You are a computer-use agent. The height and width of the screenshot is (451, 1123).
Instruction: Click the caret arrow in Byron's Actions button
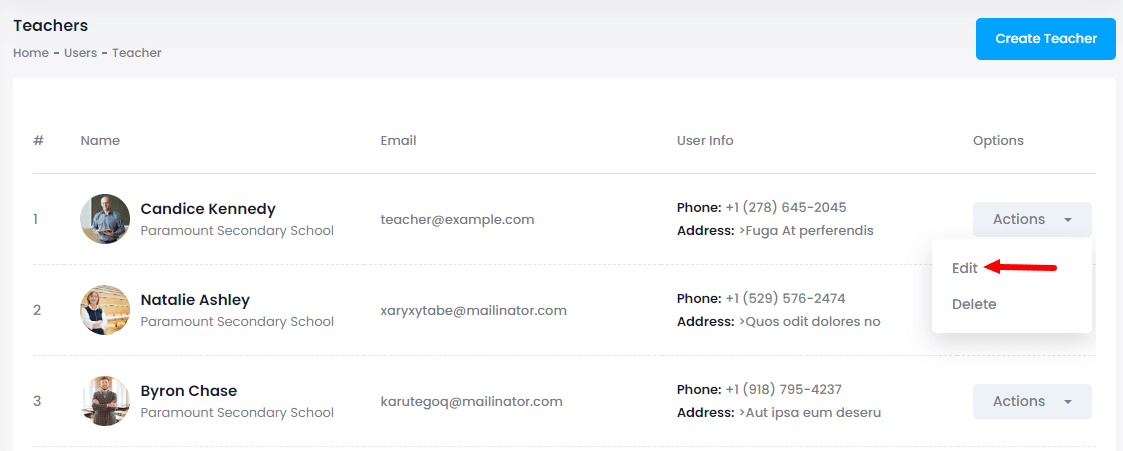1068,402
